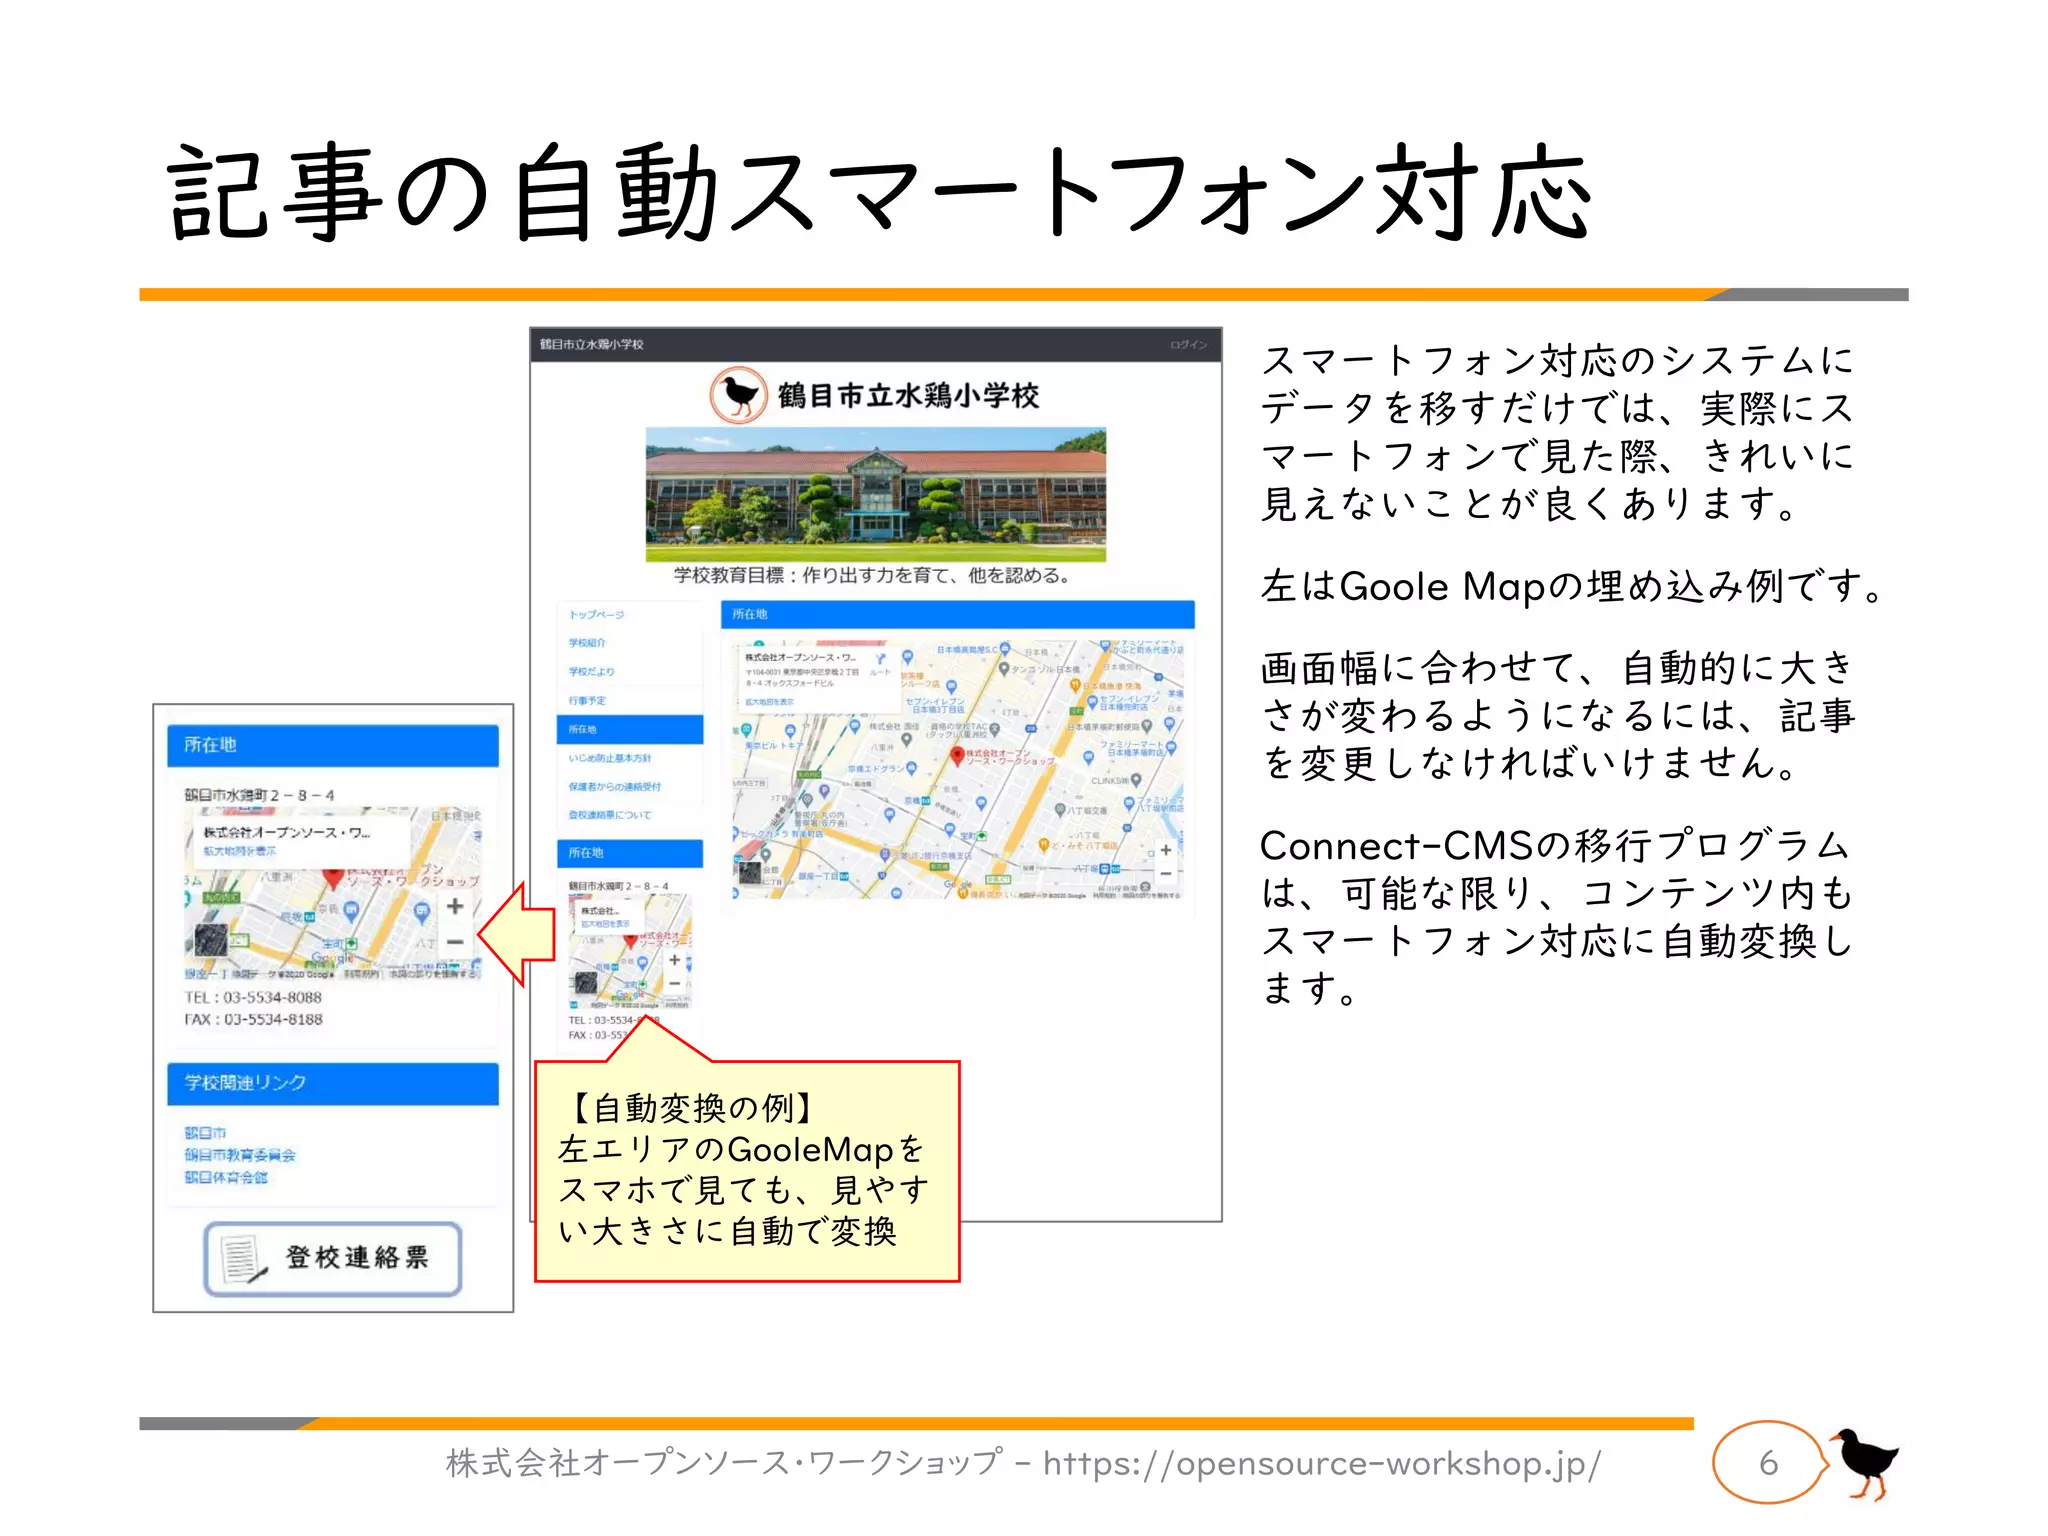Open 学校だより in the sidebar menu
The height and width of the screenshot is (1536, 2048).
click(592, 671)
